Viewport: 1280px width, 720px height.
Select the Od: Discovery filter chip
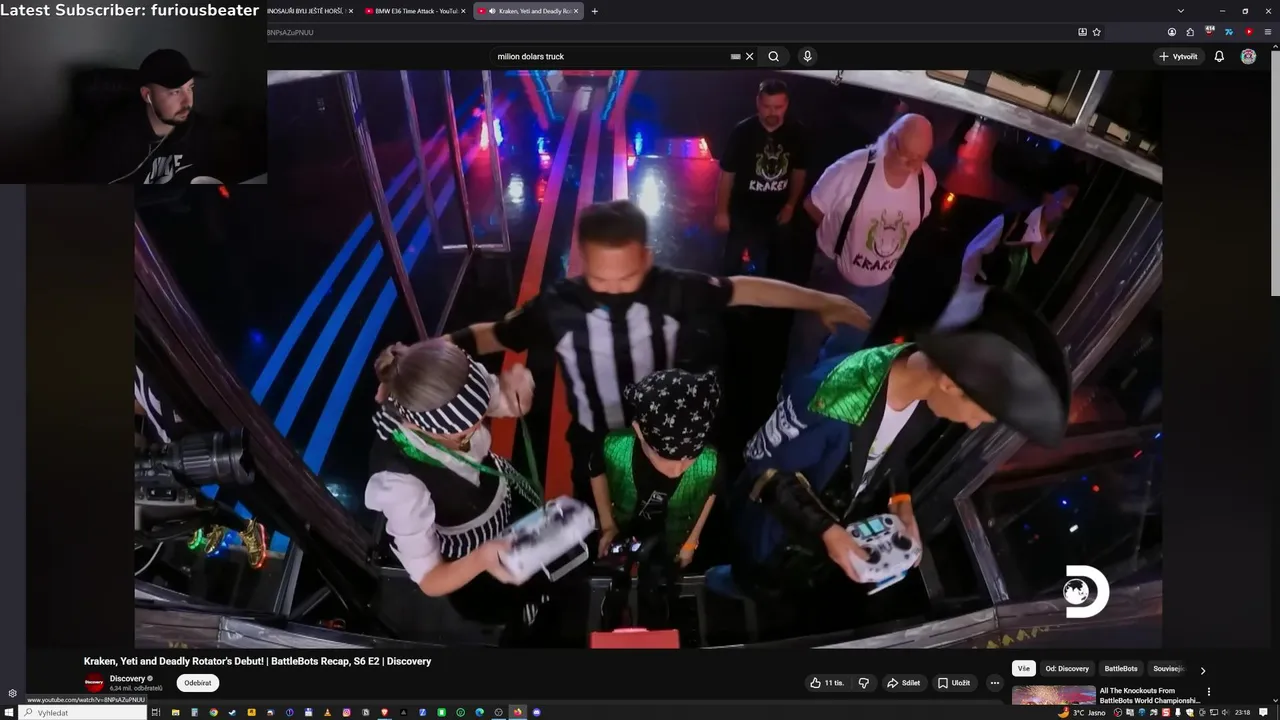1067,669
